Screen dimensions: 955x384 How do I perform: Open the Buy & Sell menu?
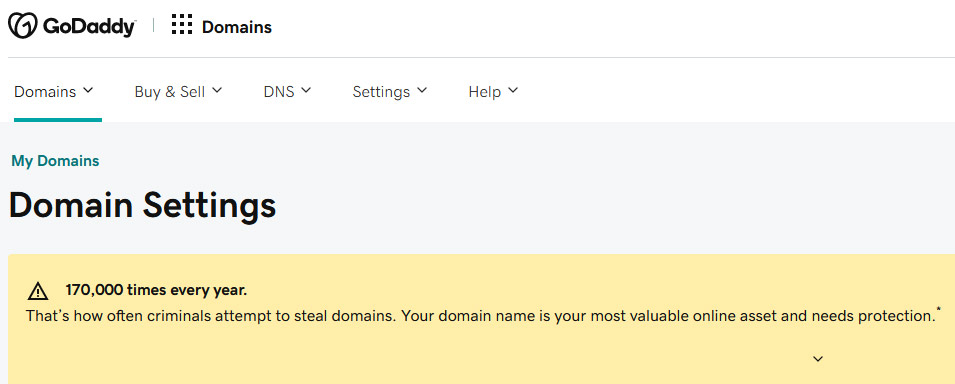(x=178, y=91)
